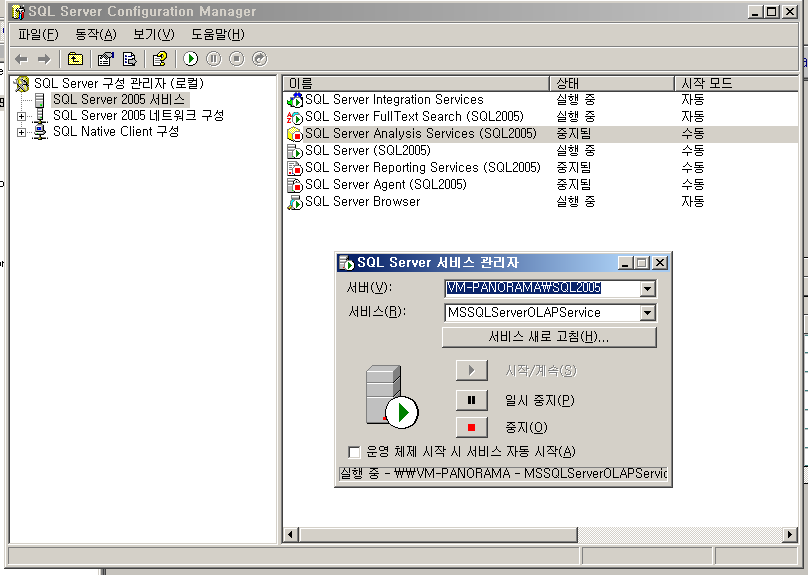
Task: Click the SQL Server 2005 네트워크 구성 icon
Action: [40, 116]
